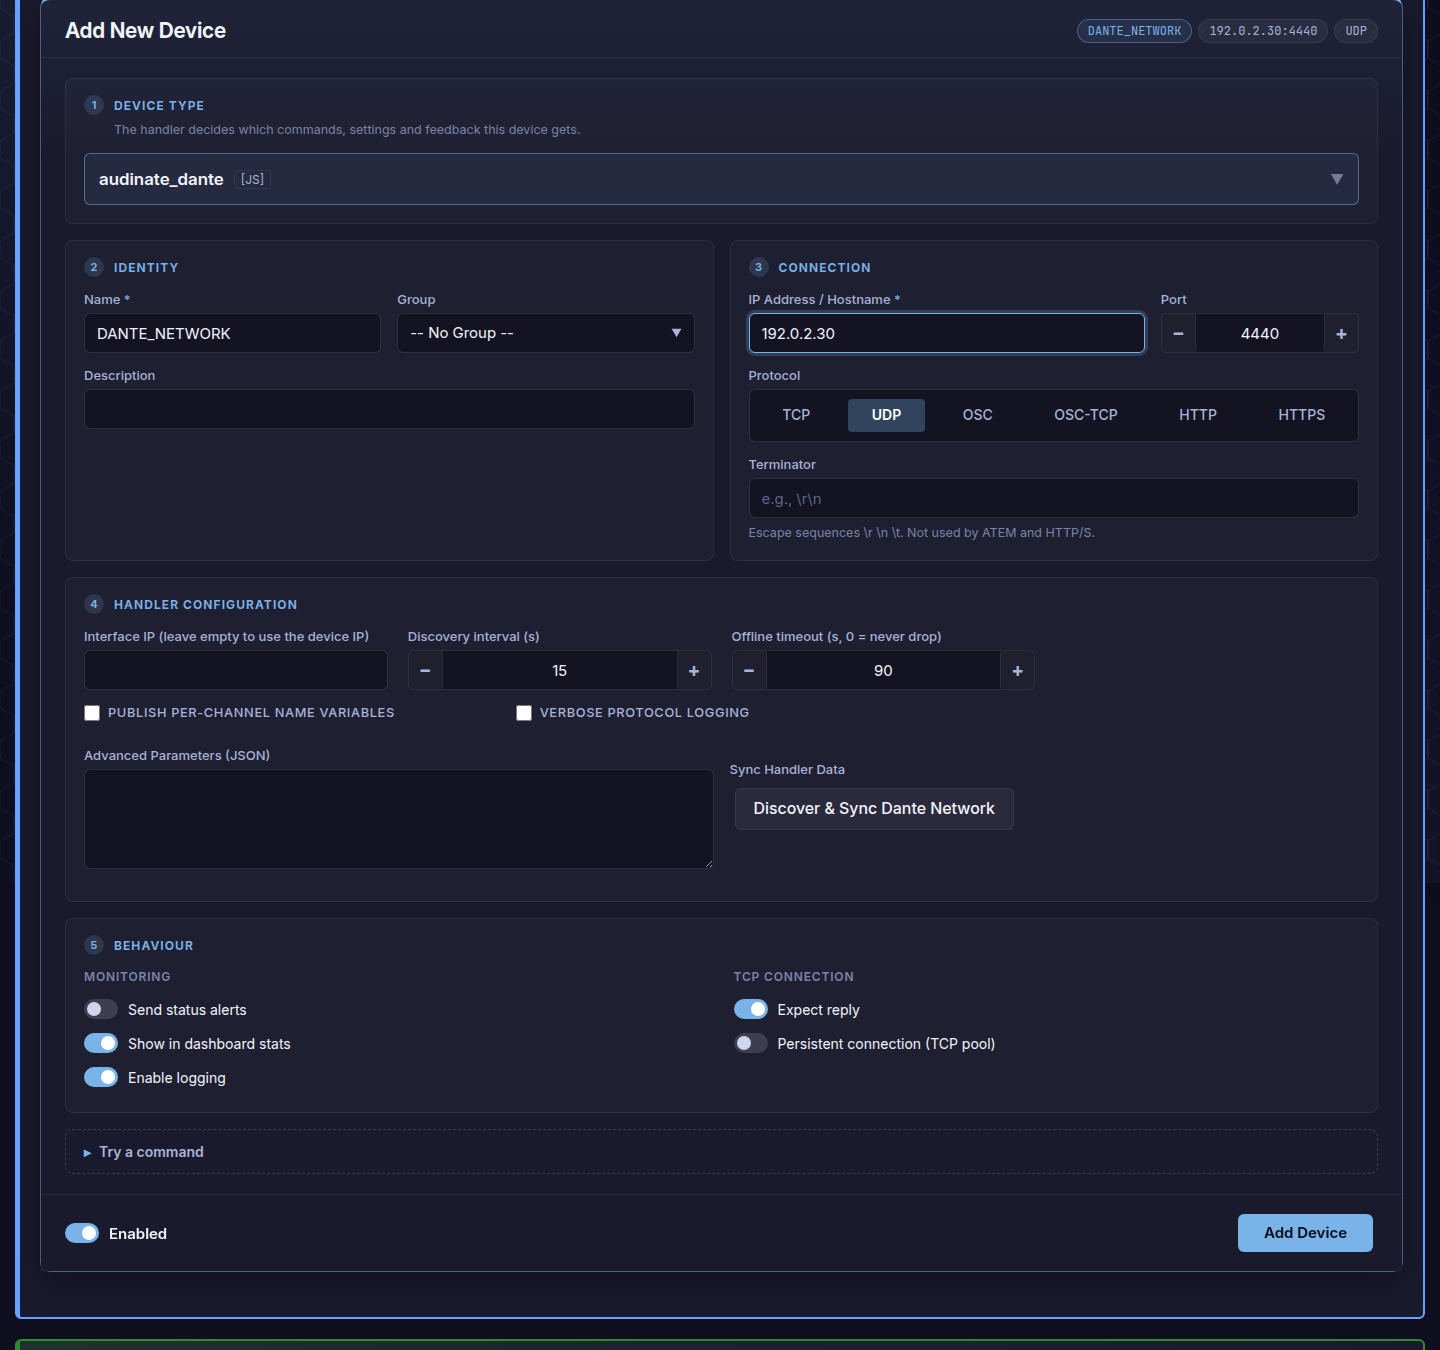Click the Discovery interval value field

tap(560, 670)
